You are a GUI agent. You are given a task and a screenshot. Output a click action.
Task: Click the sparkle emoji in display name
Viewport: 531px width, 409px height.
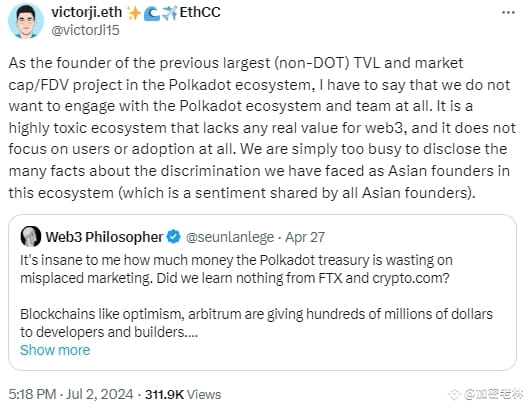pos(134,13)
